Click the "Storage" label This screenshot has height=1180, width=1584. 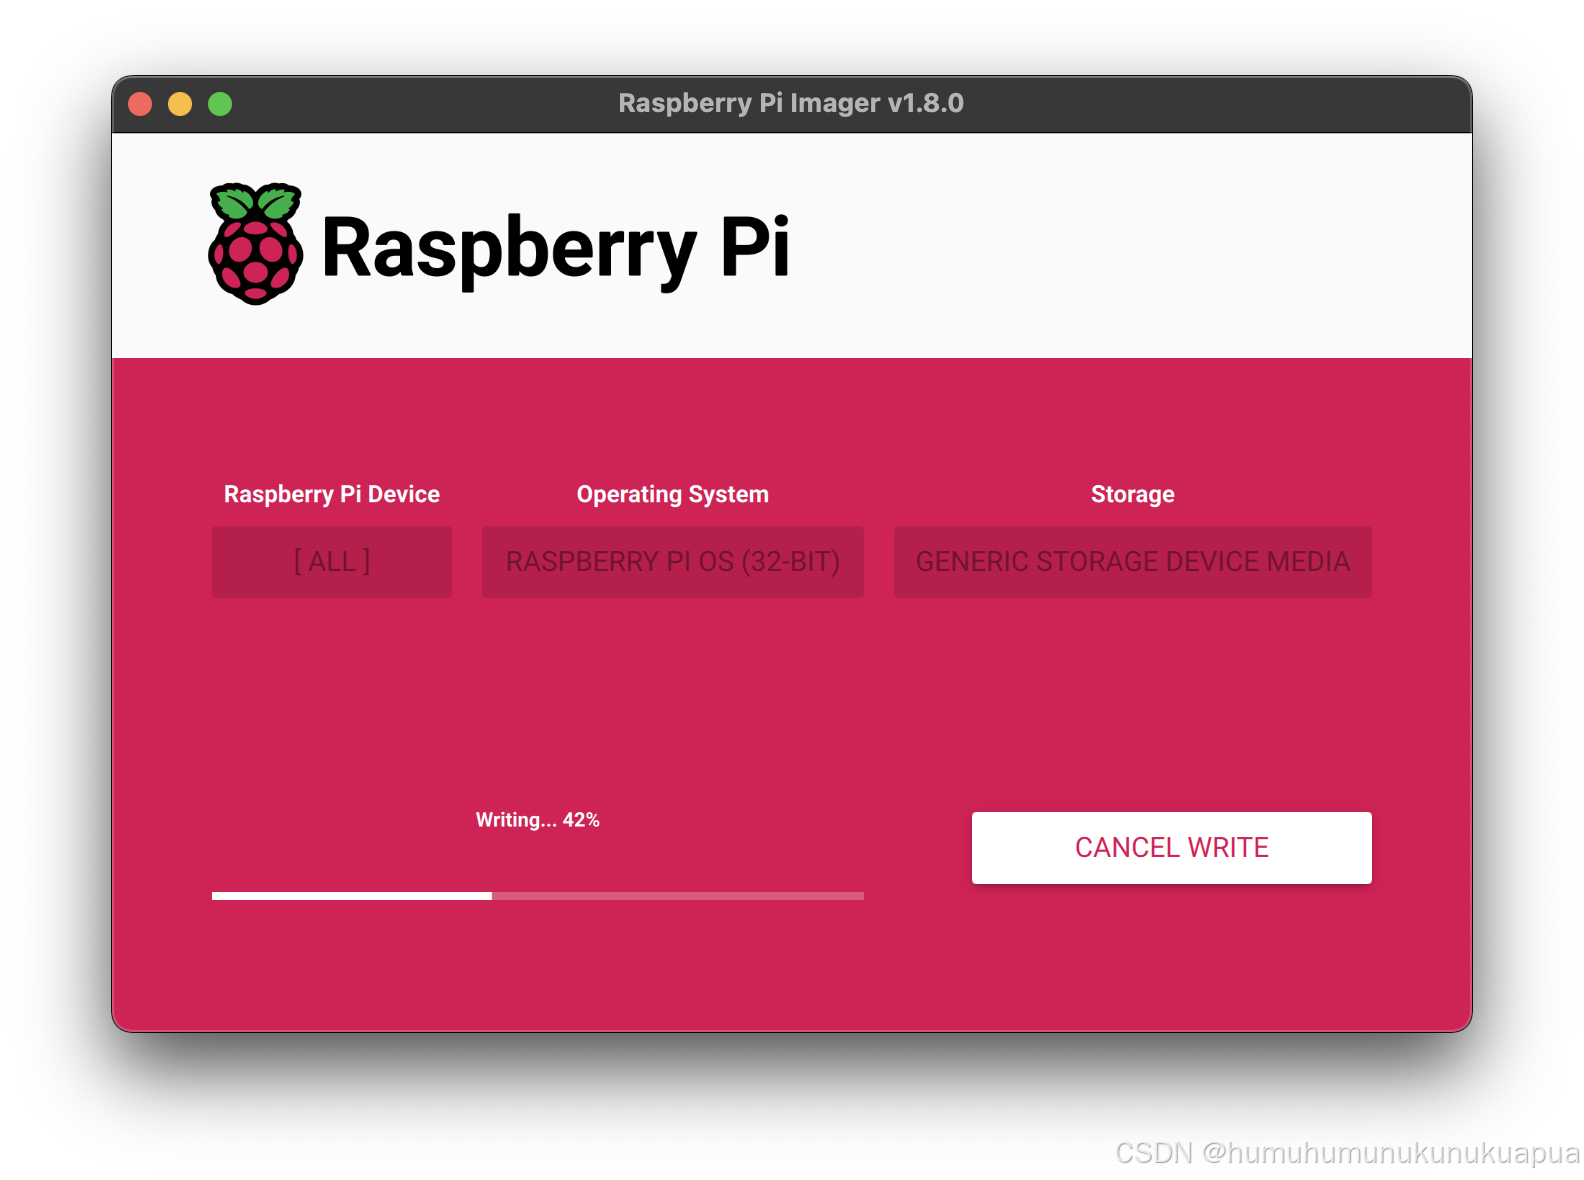click(x=1133, y=494)
